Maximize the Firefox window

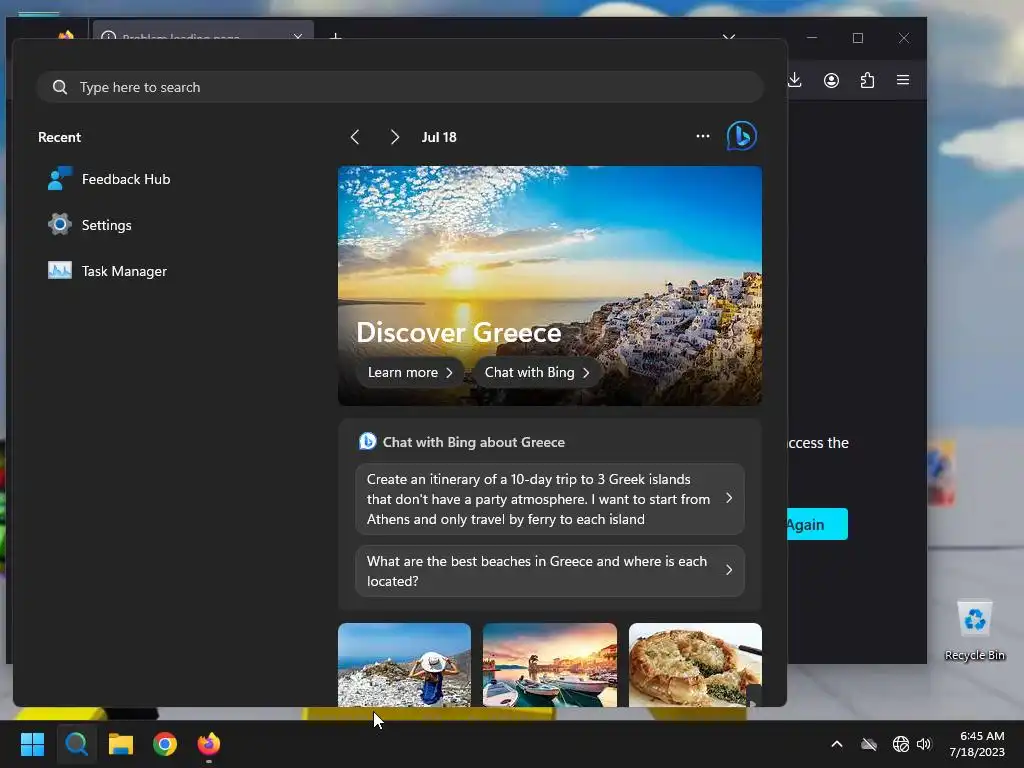click(858, 38)
